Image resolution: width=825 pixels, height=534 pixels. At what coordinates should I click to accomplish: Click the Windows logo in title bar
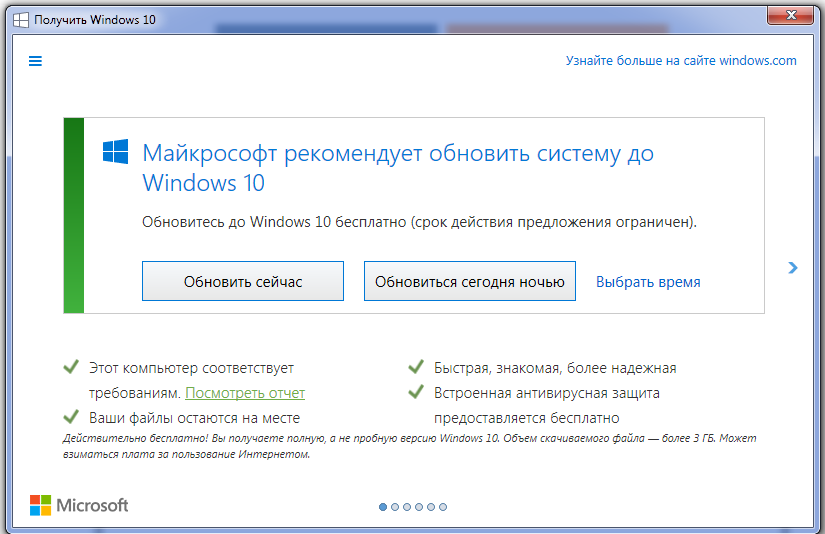21,20
